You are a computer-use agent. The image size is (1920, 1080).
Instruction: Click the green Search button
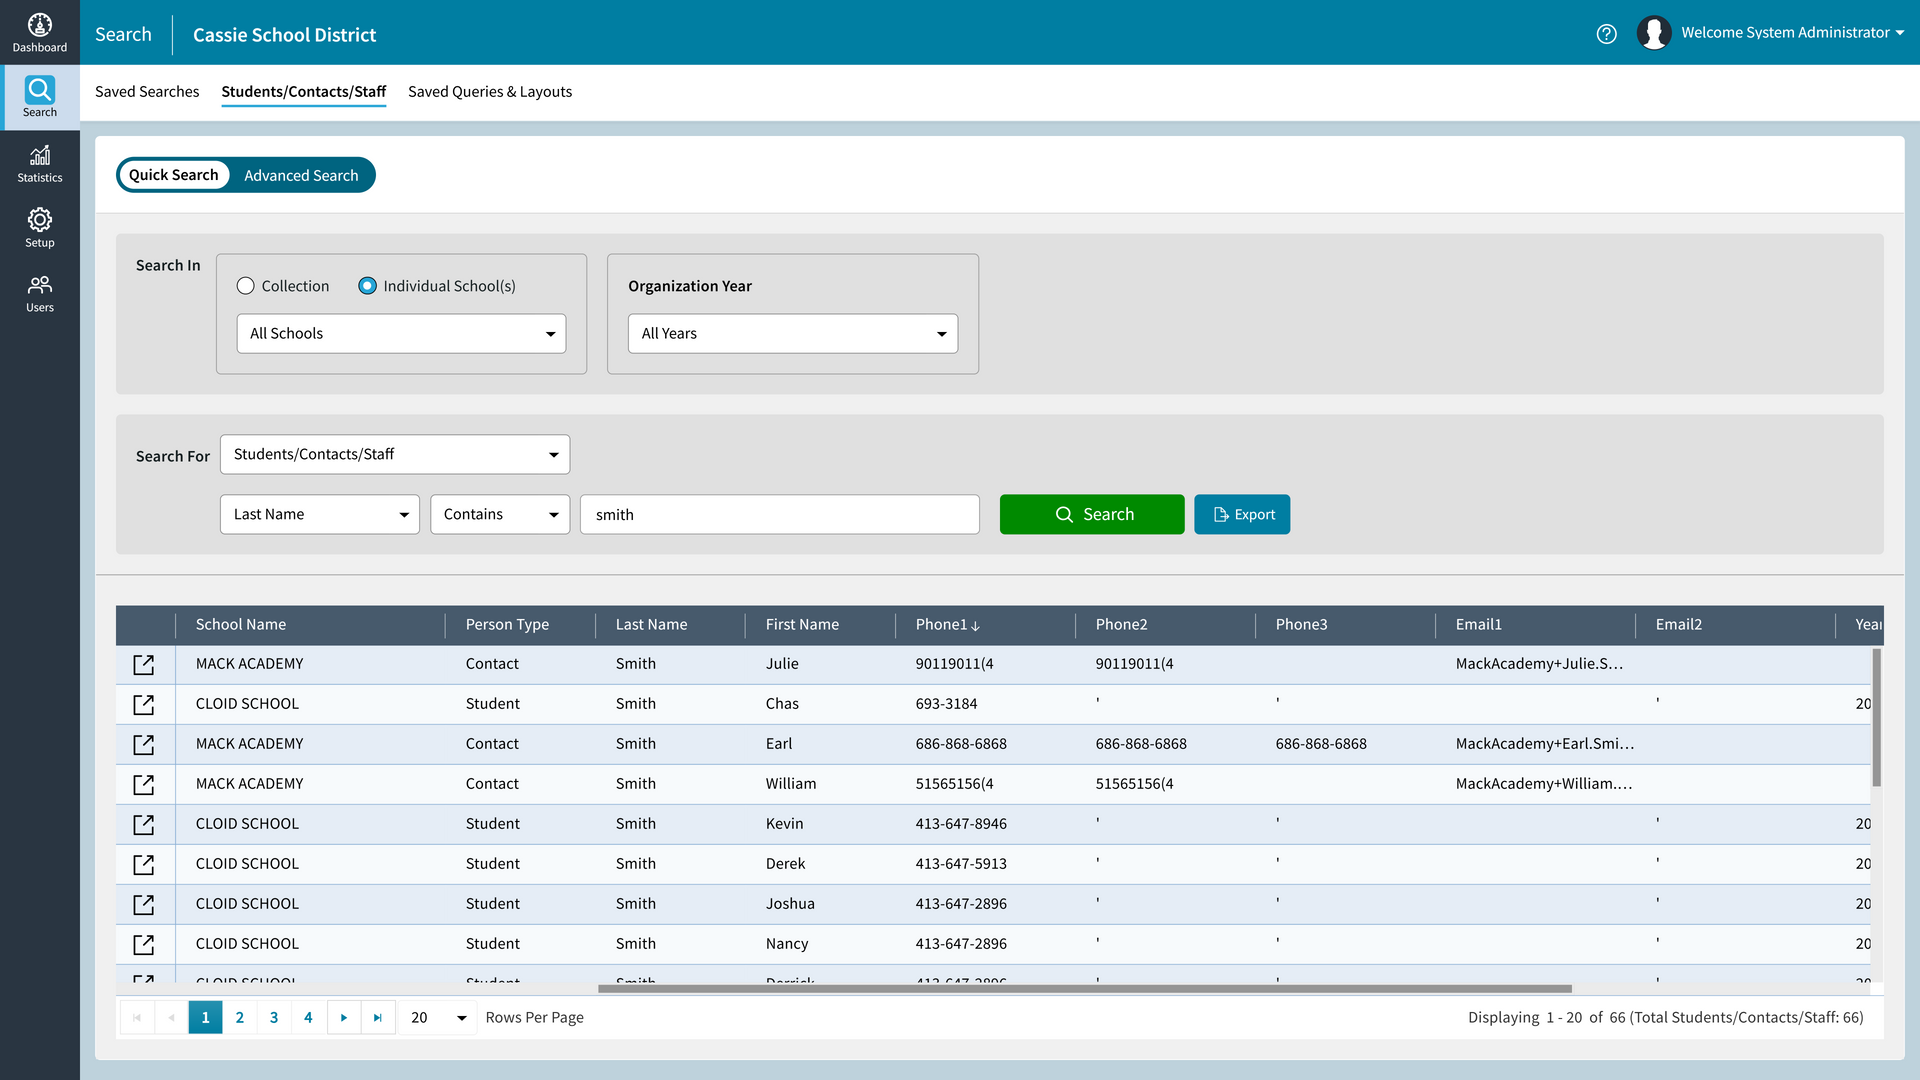pos(1092,514)
